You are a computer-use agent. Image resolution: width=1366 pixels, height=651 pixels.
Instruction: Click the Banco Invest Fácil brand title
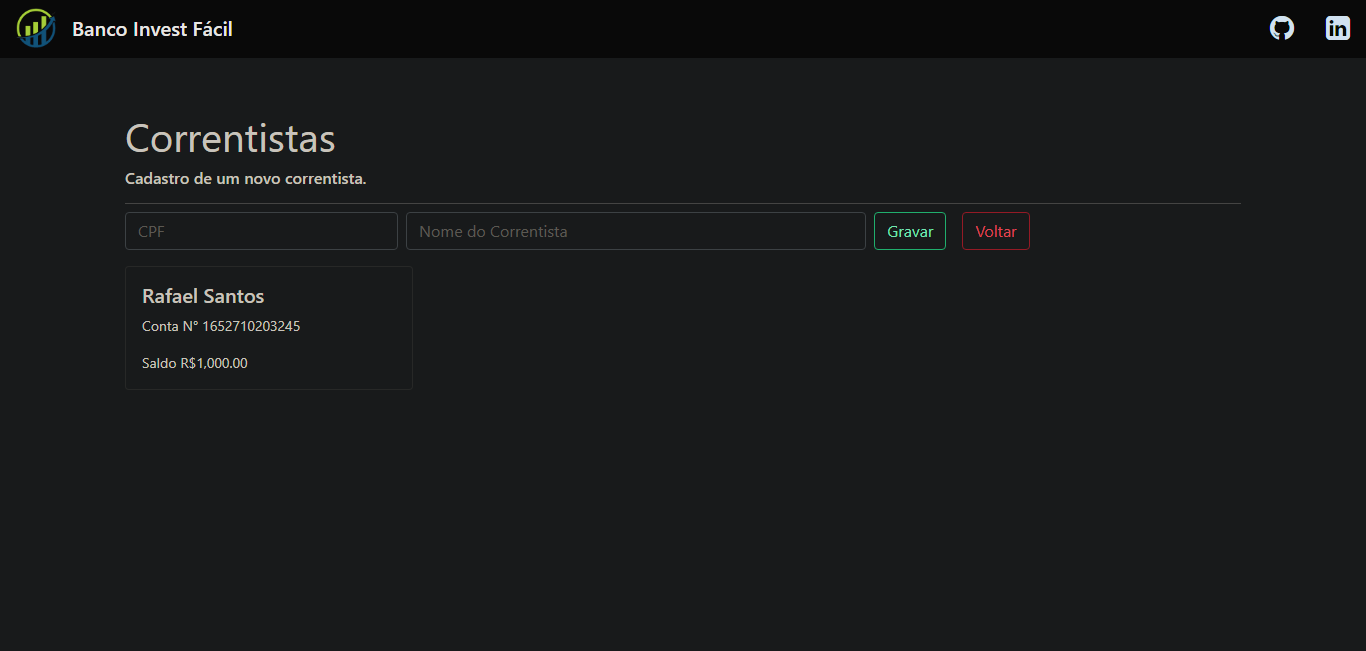152,29
